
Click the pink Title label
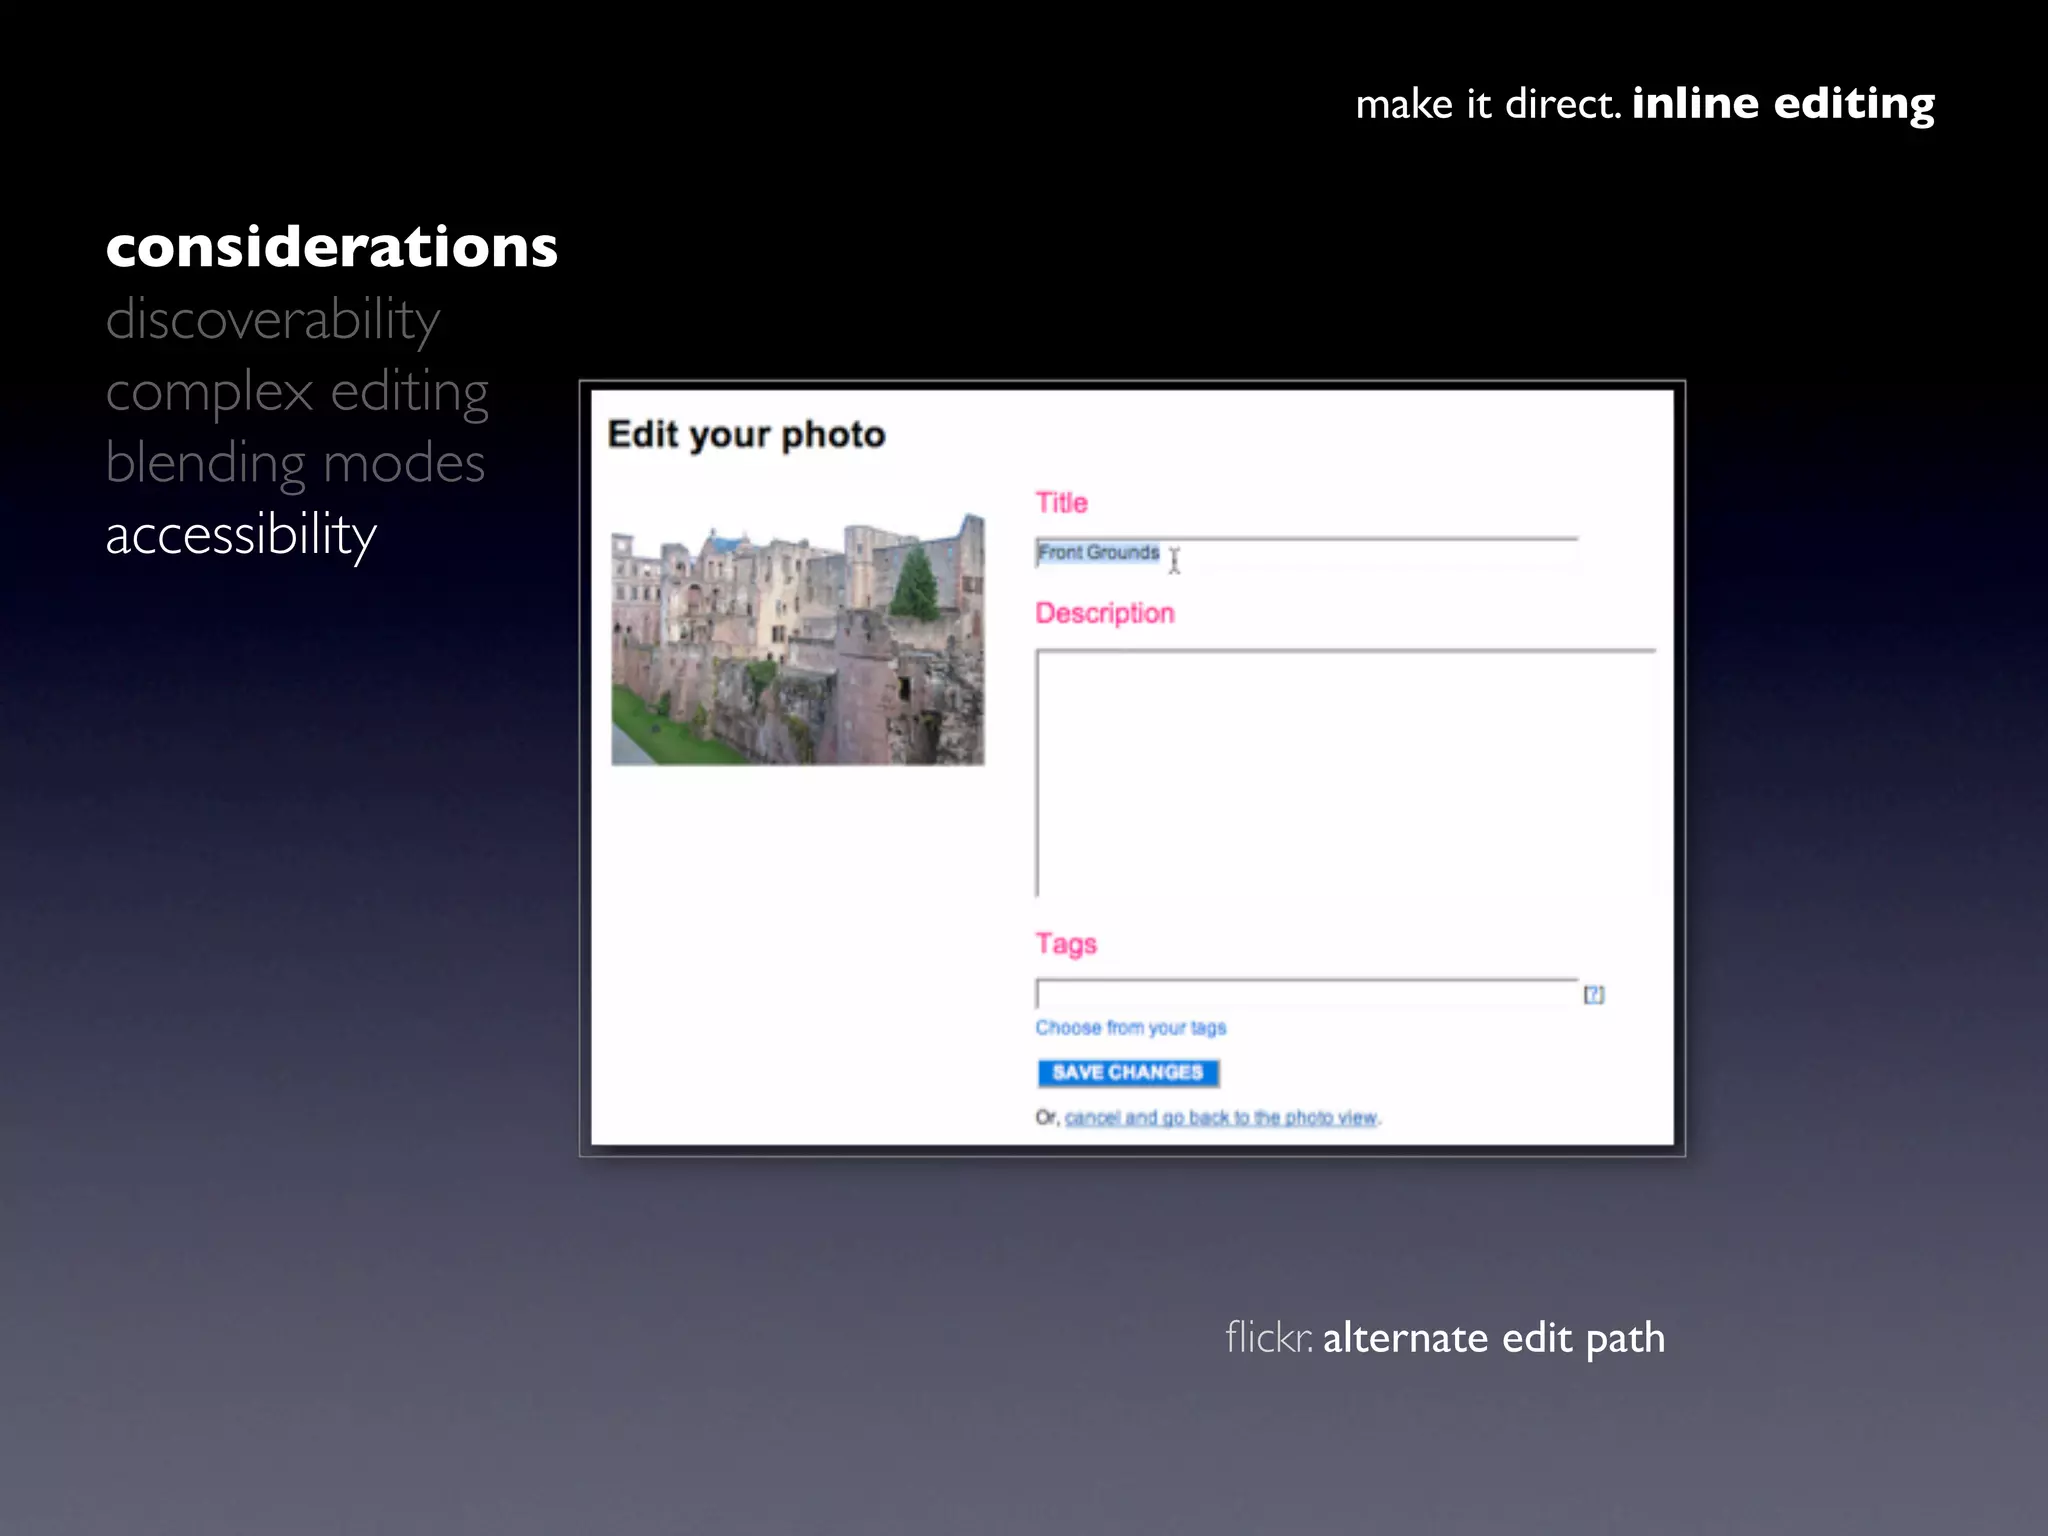pos(1061,503)
